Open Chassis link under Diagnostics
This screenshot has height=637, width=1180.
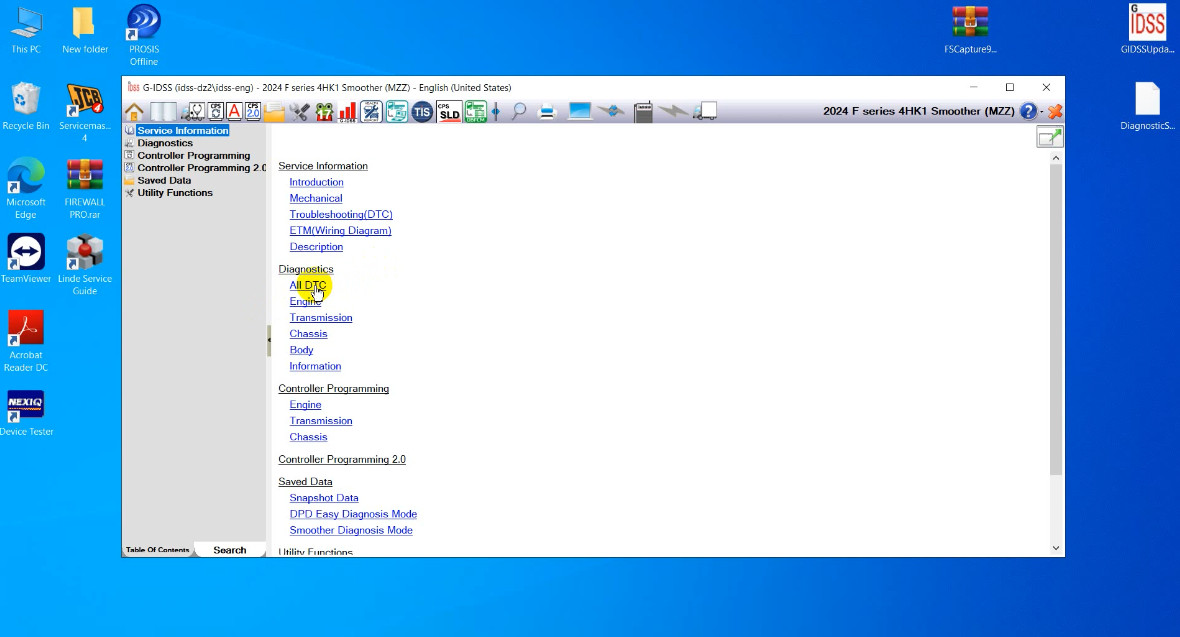[x=309, y=334]
